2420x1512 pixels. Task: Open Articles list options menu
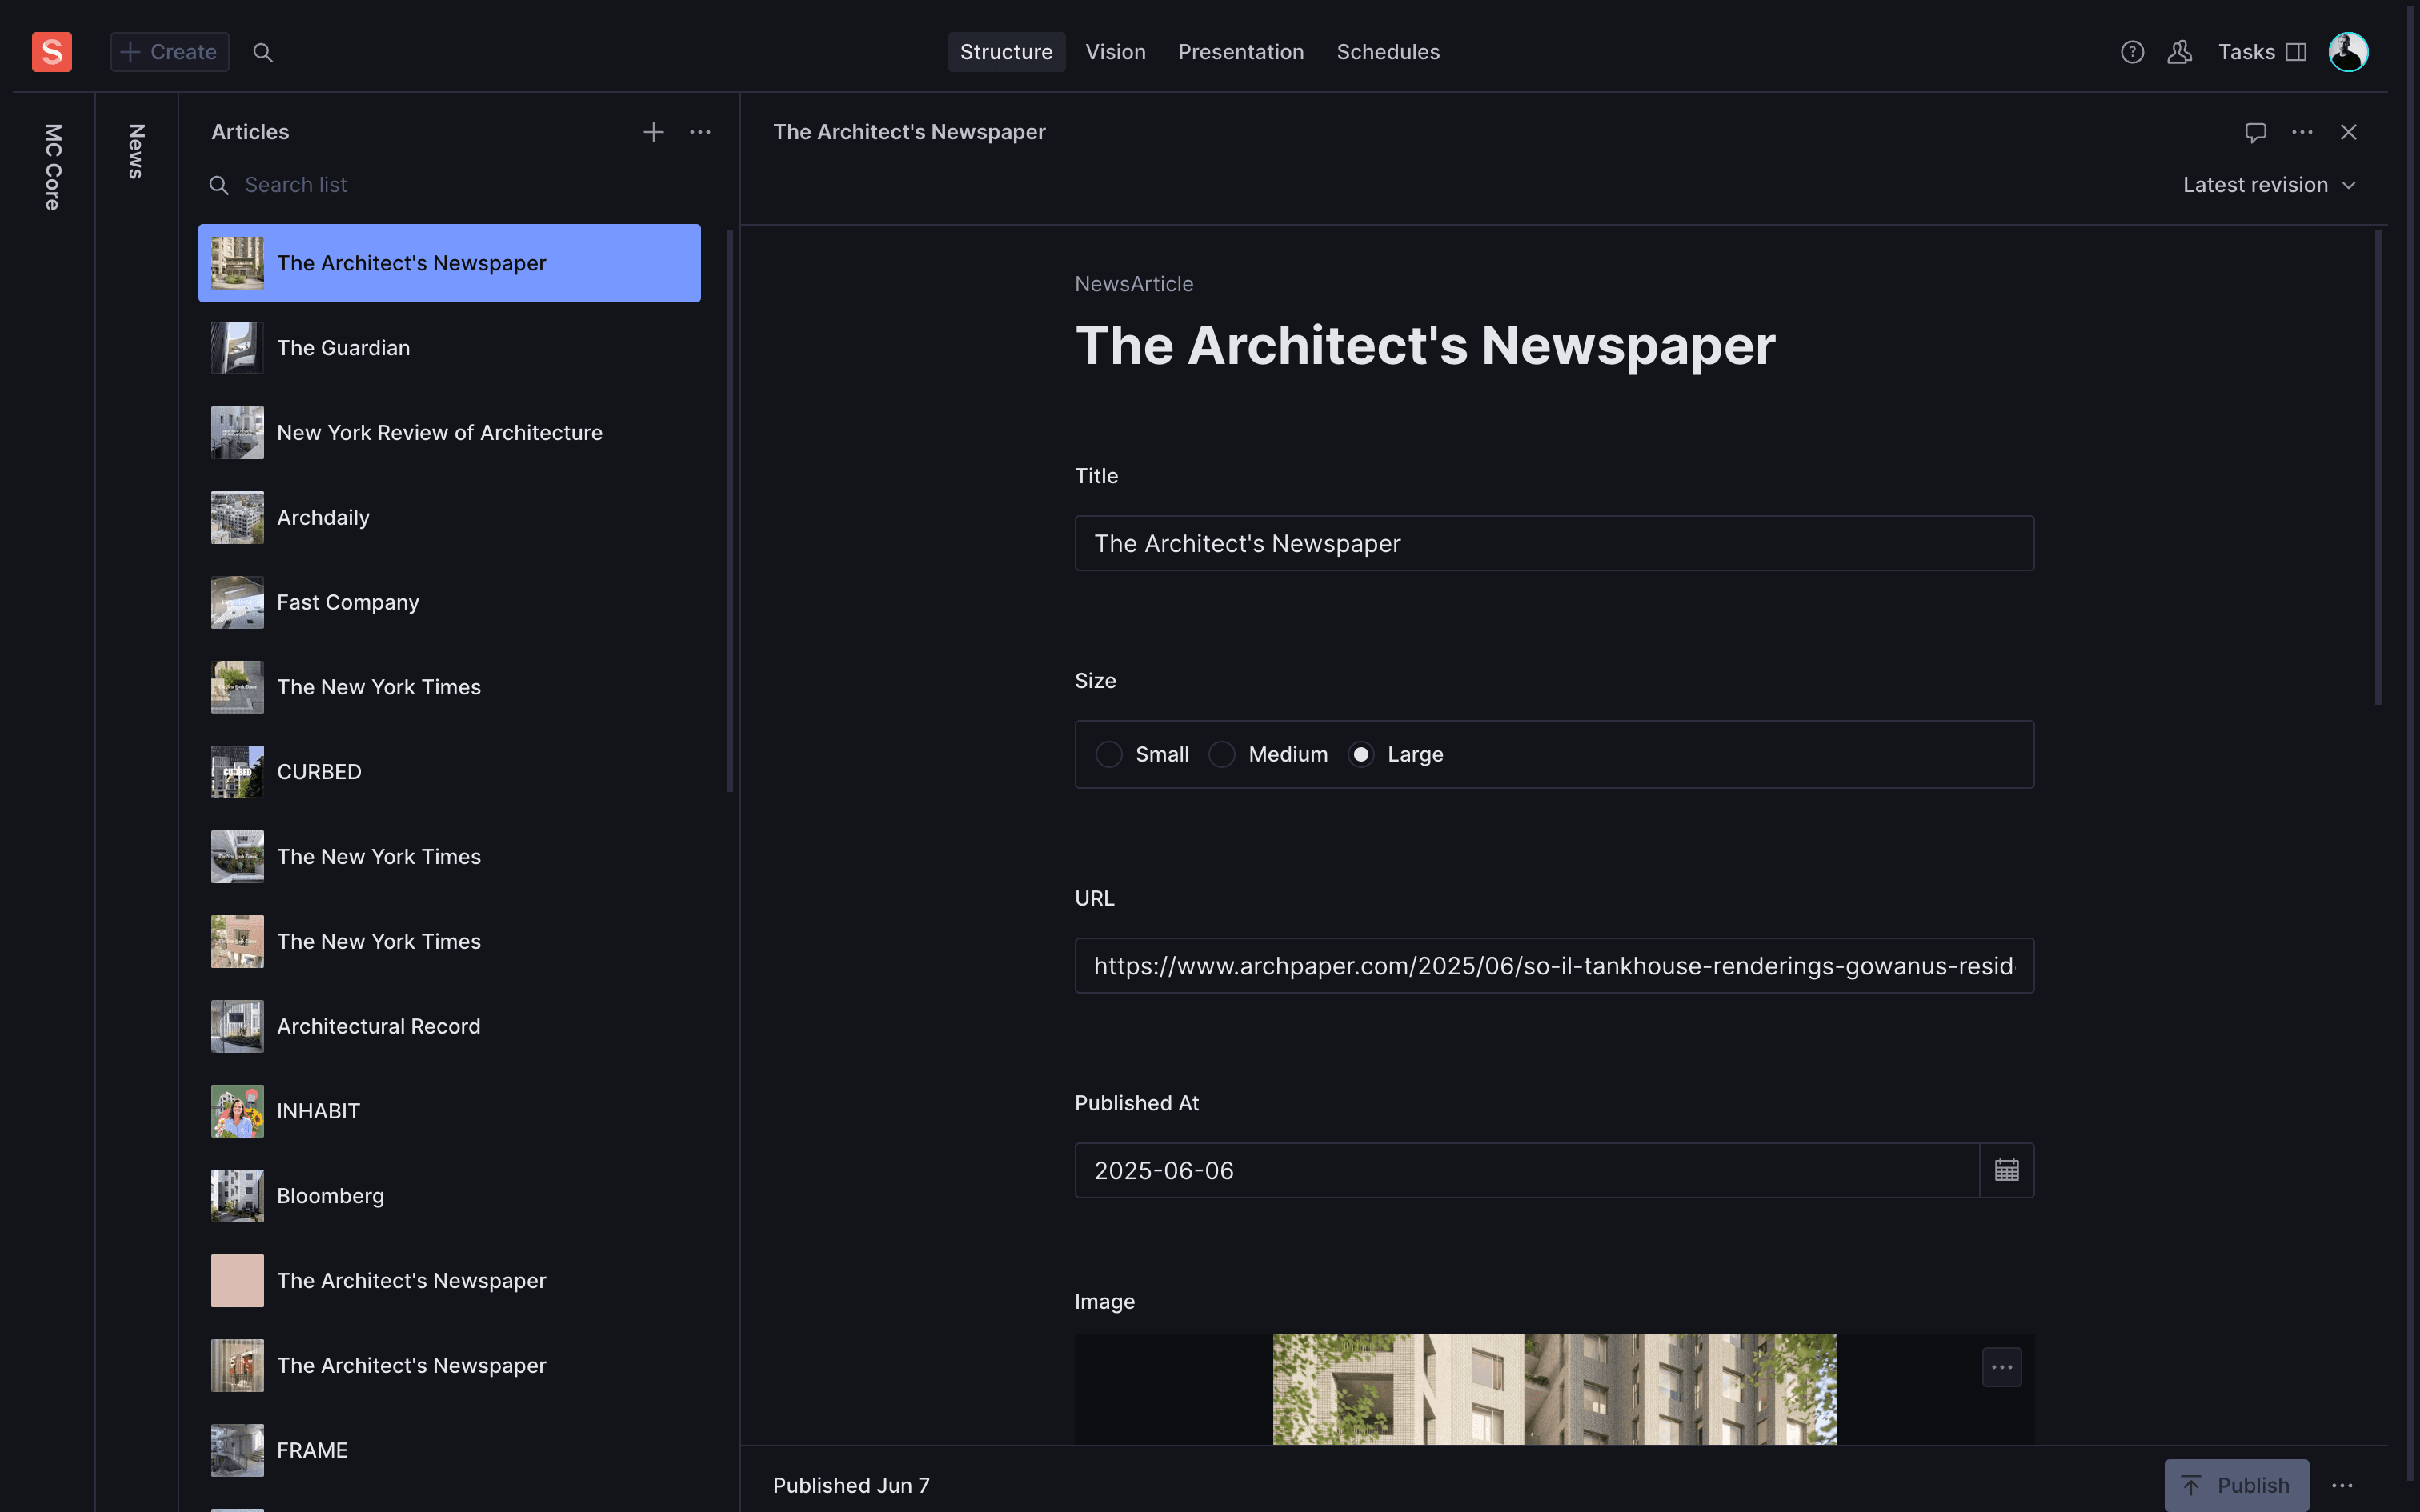tap(700, 132)
